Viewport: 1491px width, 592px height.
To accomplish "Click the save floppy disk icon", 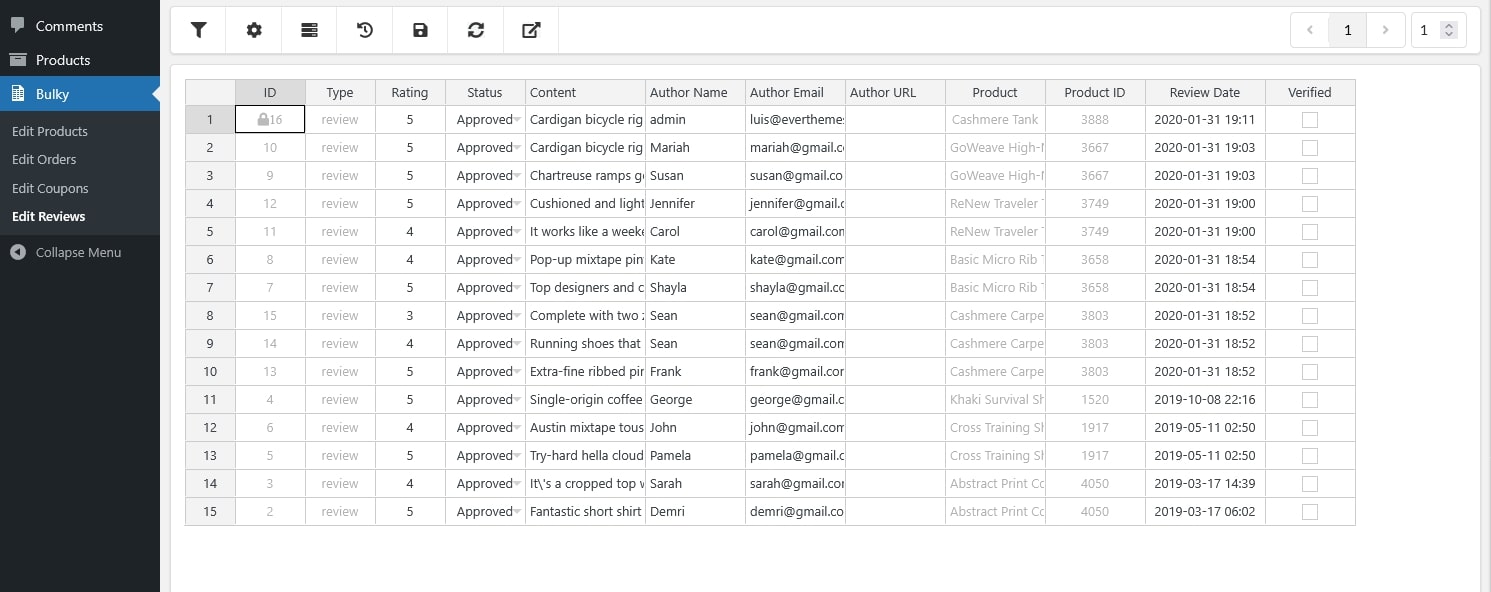I will 421,30.
